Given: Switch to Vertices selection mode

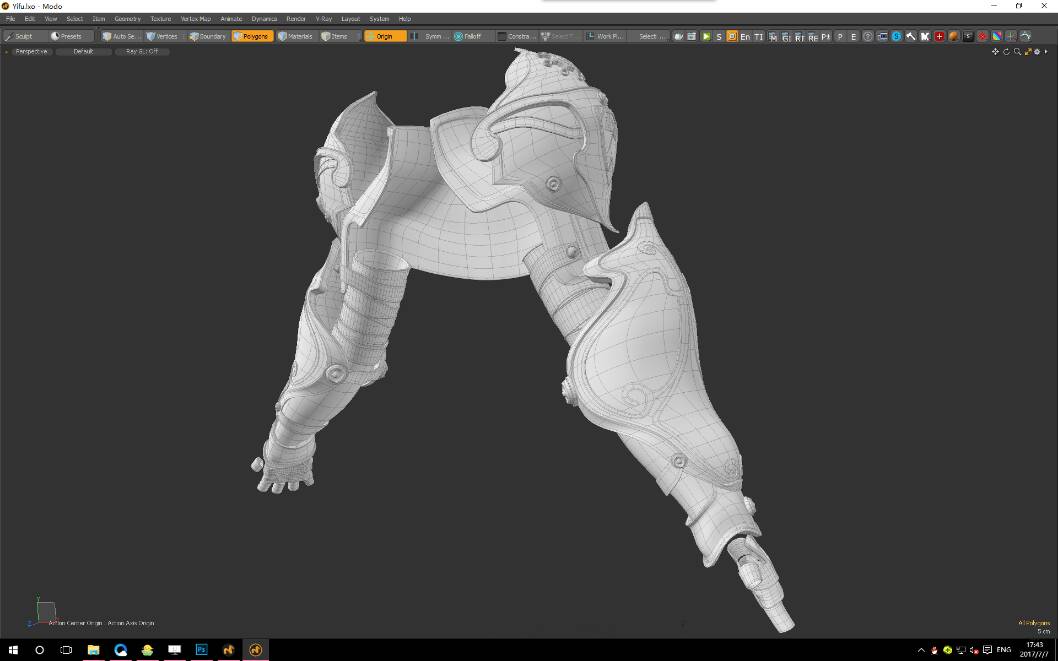Looking at the screenshot, I should point(163,36).
